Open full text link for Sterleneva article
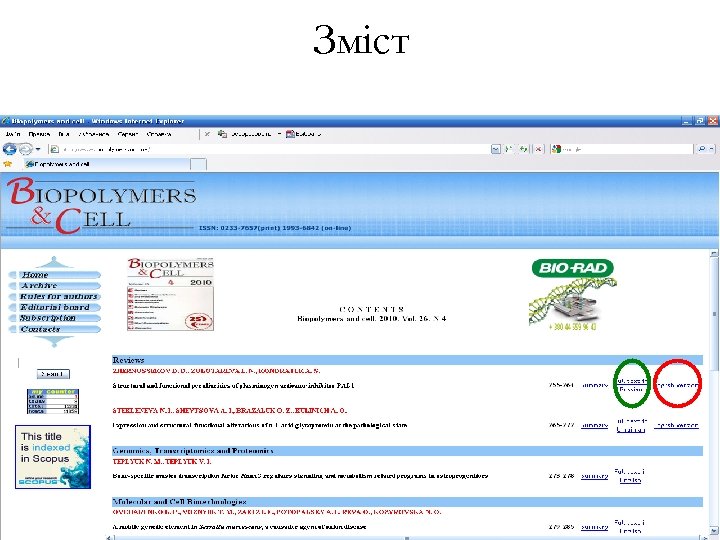The height and width of the screenshot is (540, 720). pos(631,425)
